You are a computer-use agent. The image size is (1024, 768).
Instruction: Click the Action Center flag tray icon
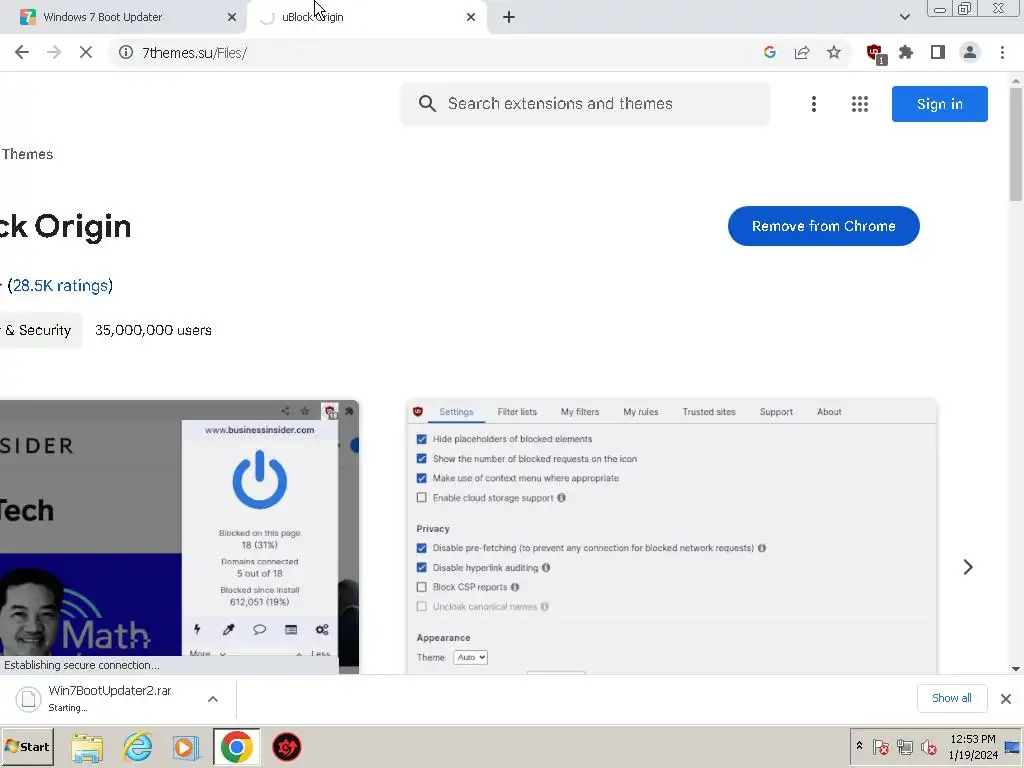(880, 746)
